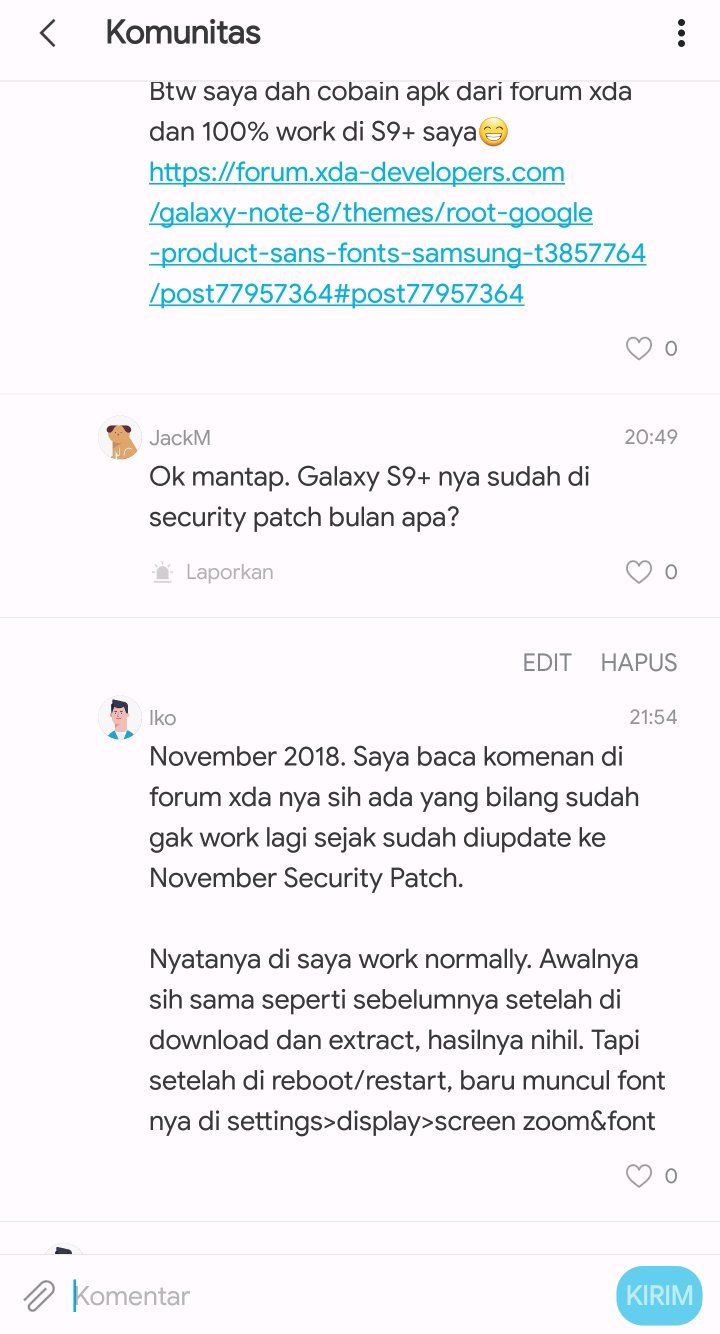Open the three-dot overflow menu
The height and width of the screenshot is (1334, 720).
point(681,33)
